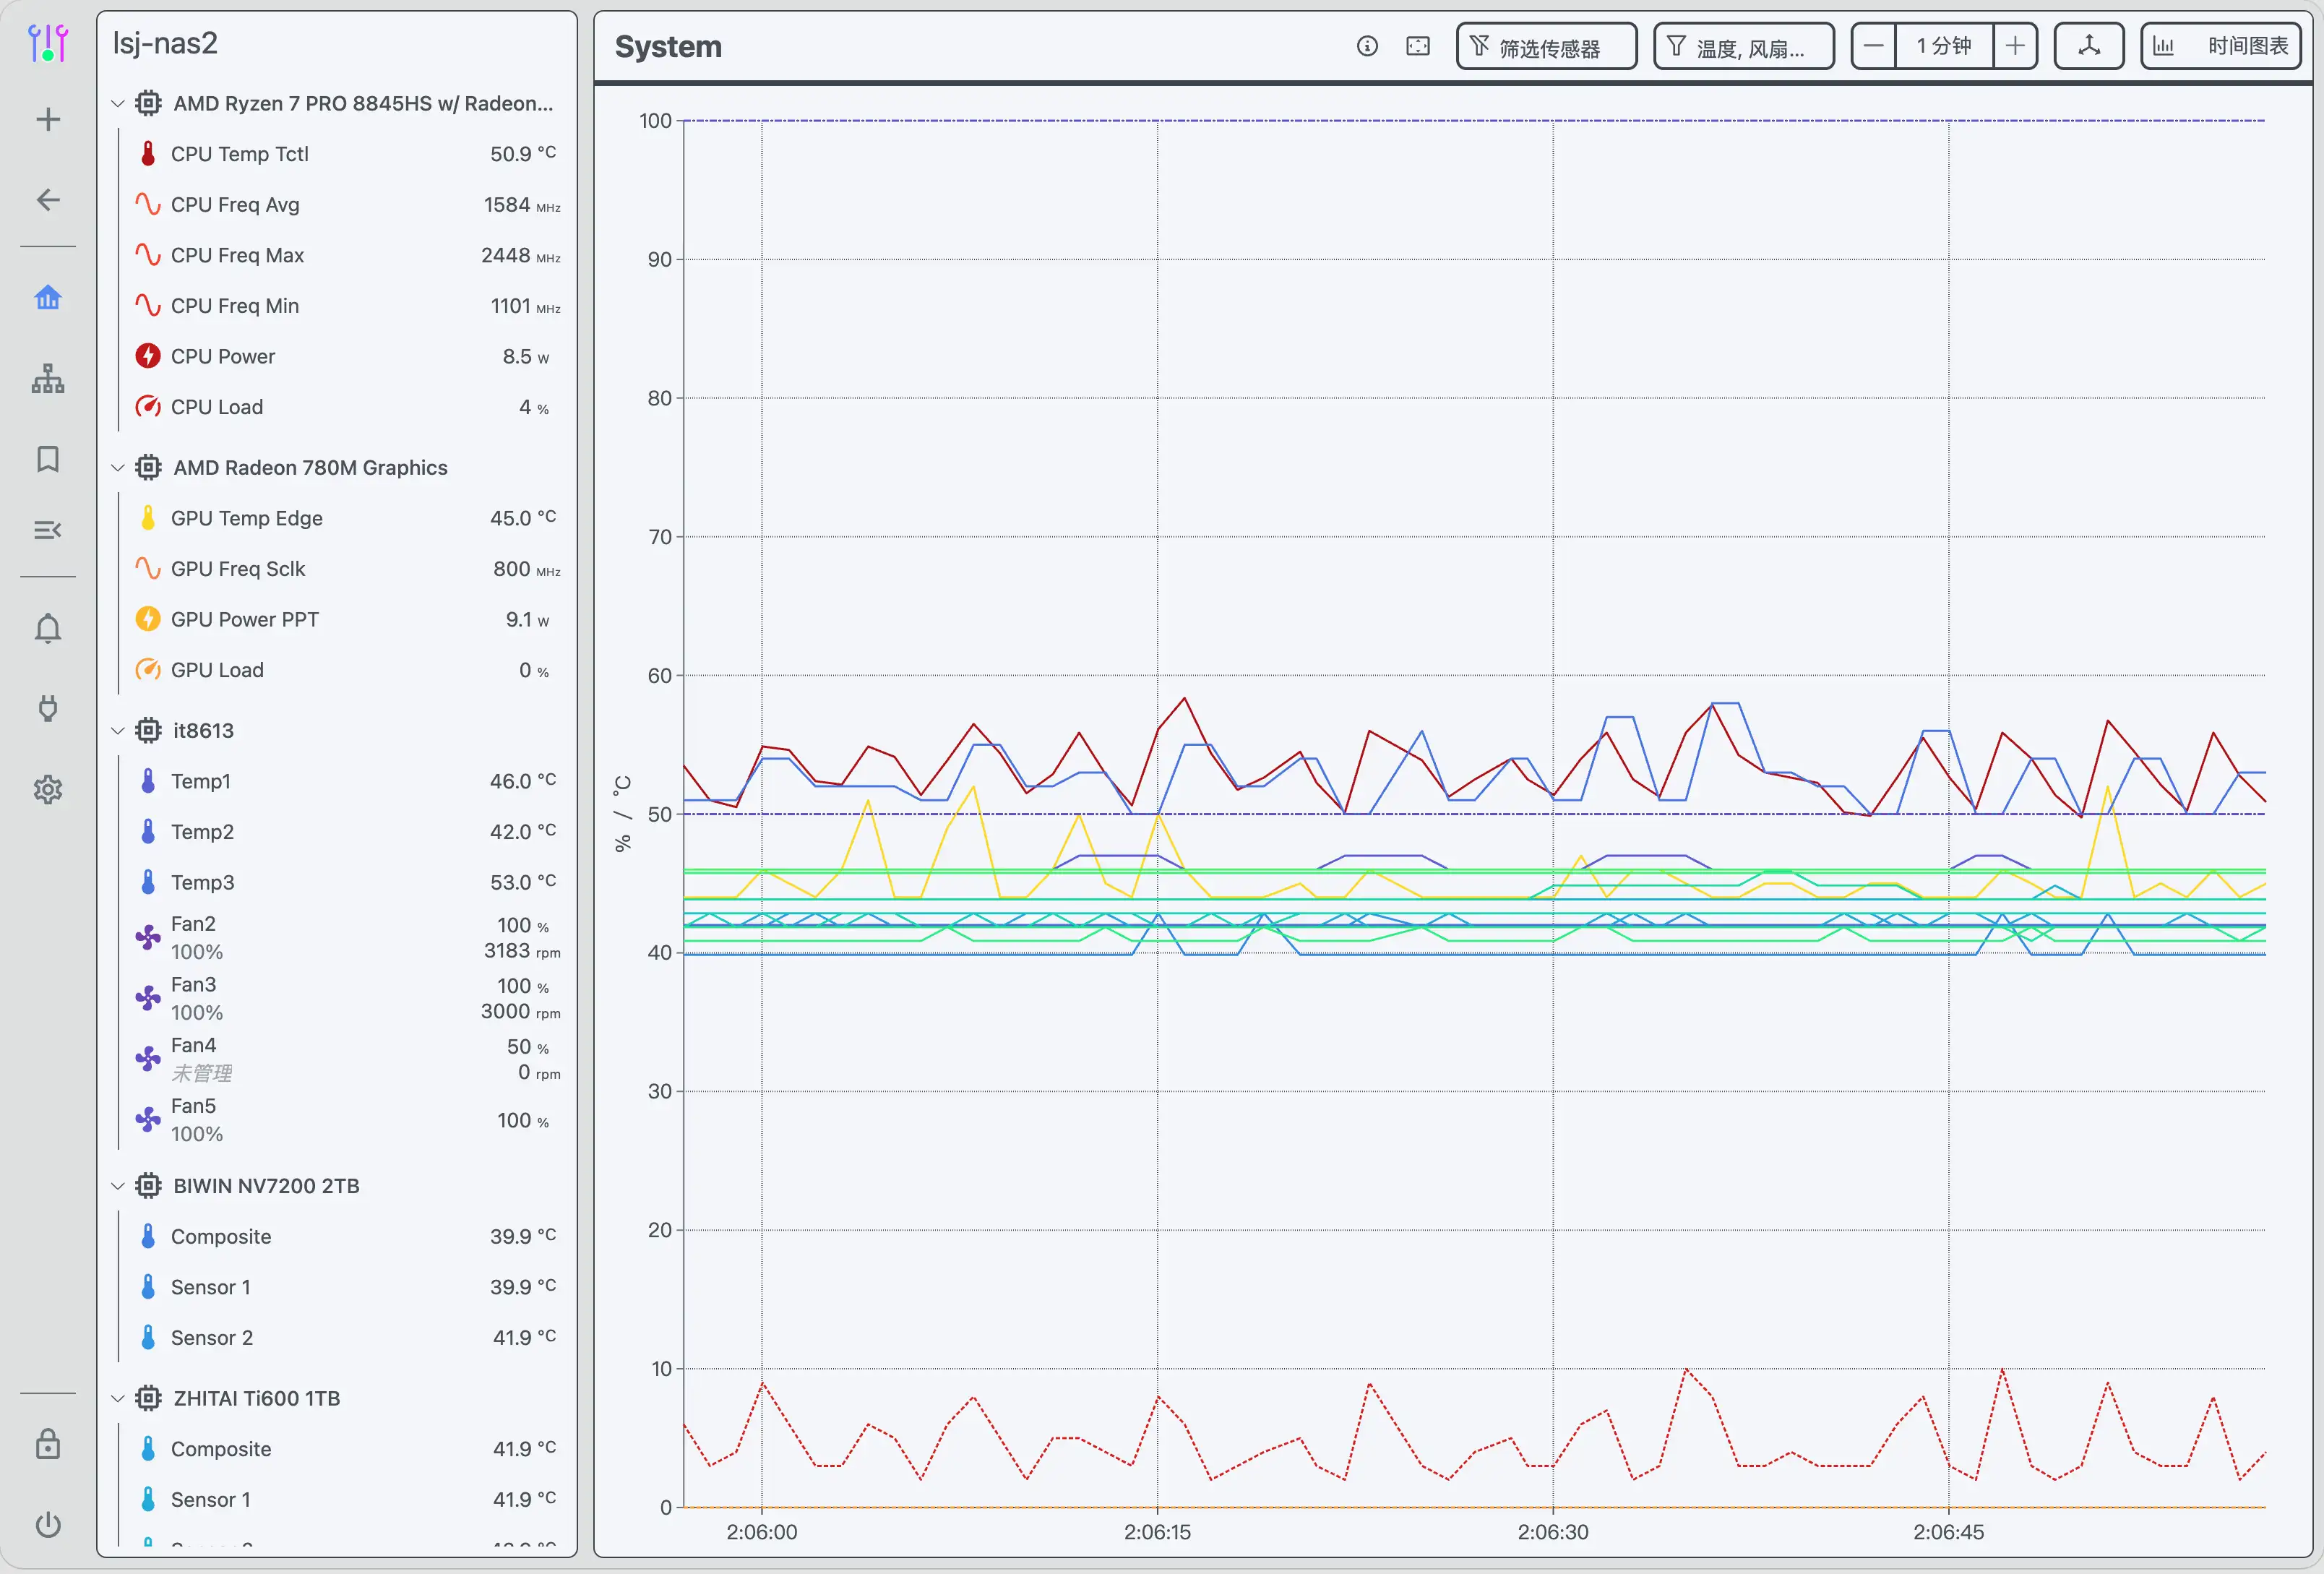Viewport: 2324px width, 1574px height.
Task: Click the 2:06:15 time axis label
Action: coord(1157,1532)
